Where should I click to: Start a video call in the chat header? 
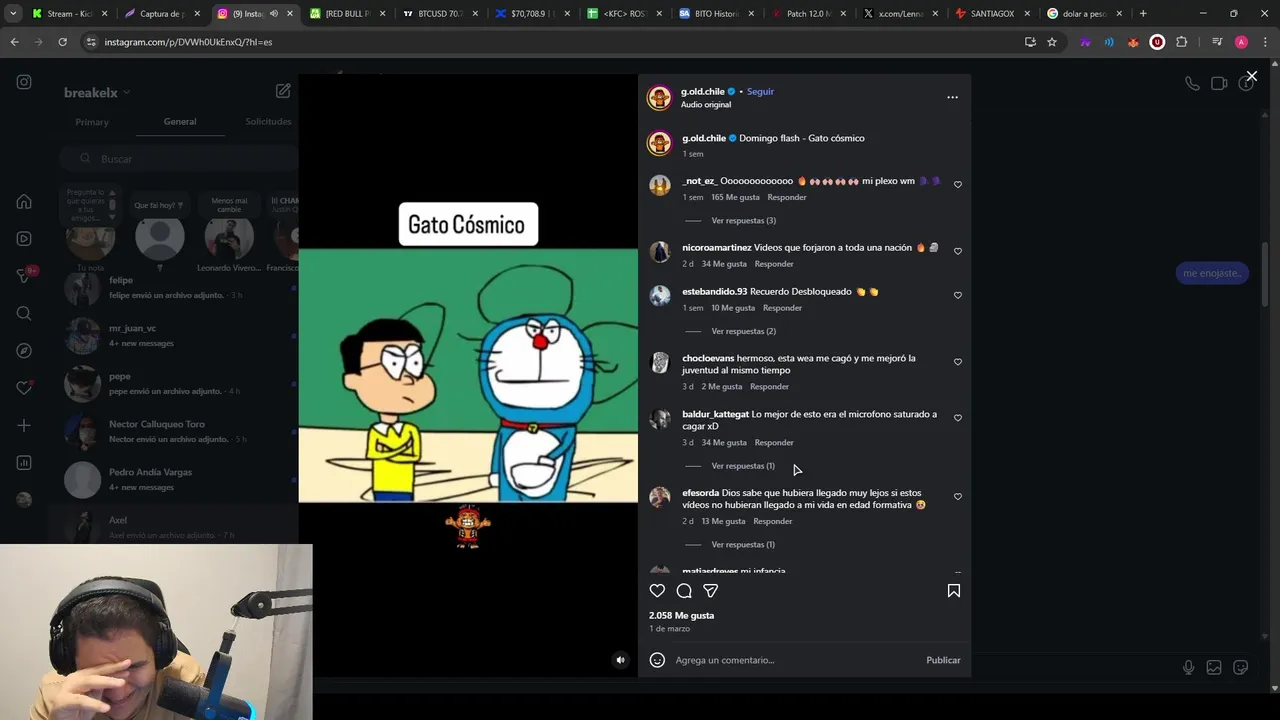tap(1219, 84)
